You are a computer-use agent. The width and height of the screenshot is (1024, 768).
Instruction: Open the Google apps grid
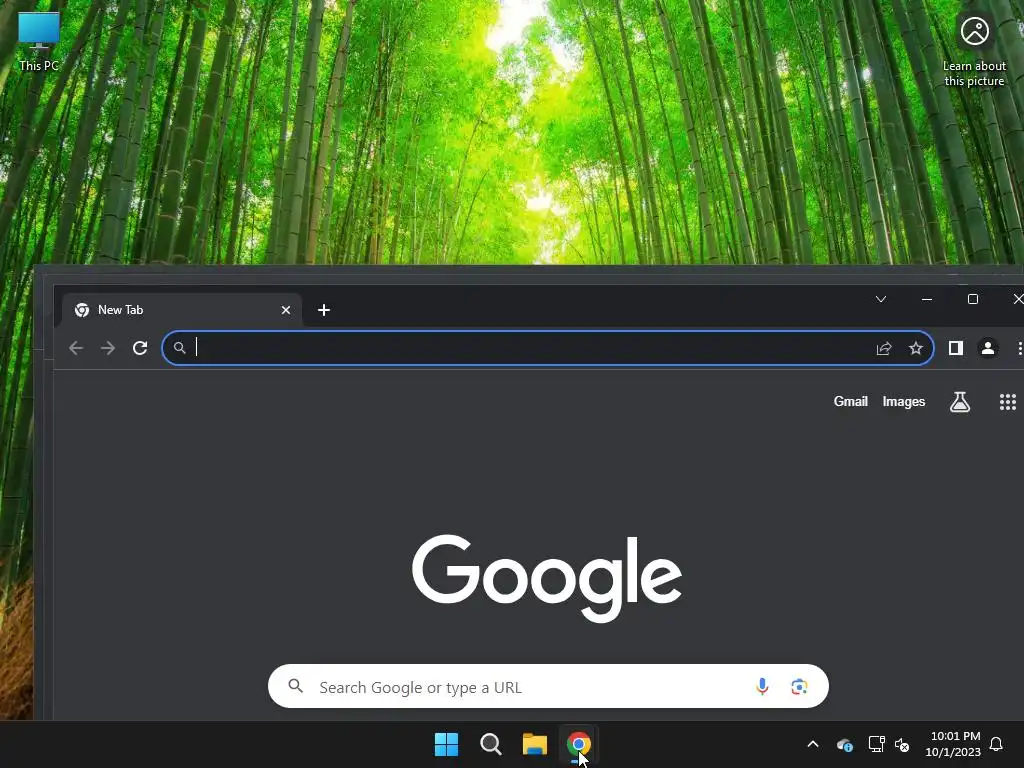point(1008,402)
